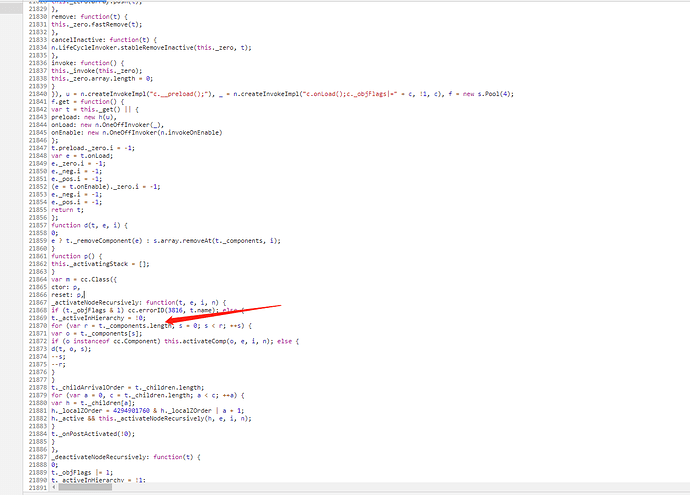Click 'onLoad: new n.OneOffInvoker(_),' line
This screenshot has height=495, width=690.
point(107,125)
